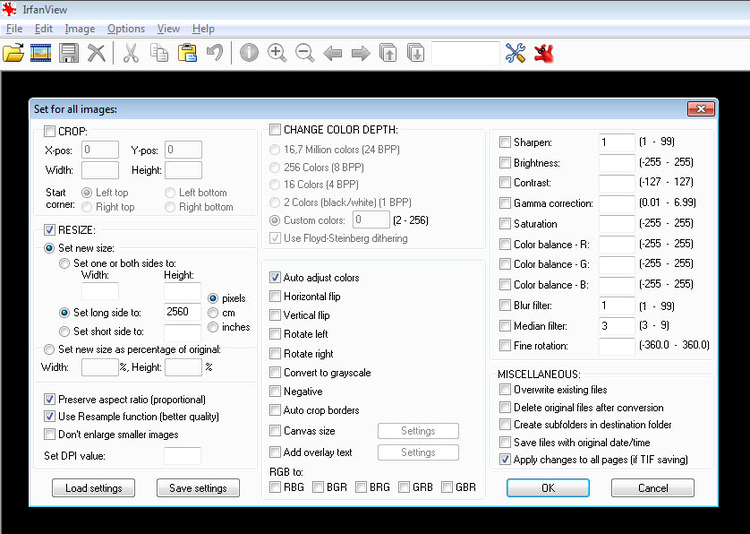This screenshot has height=534, width=750.
Task: Click the About IrfanView red mascot icon
Action: click(544, 53)
